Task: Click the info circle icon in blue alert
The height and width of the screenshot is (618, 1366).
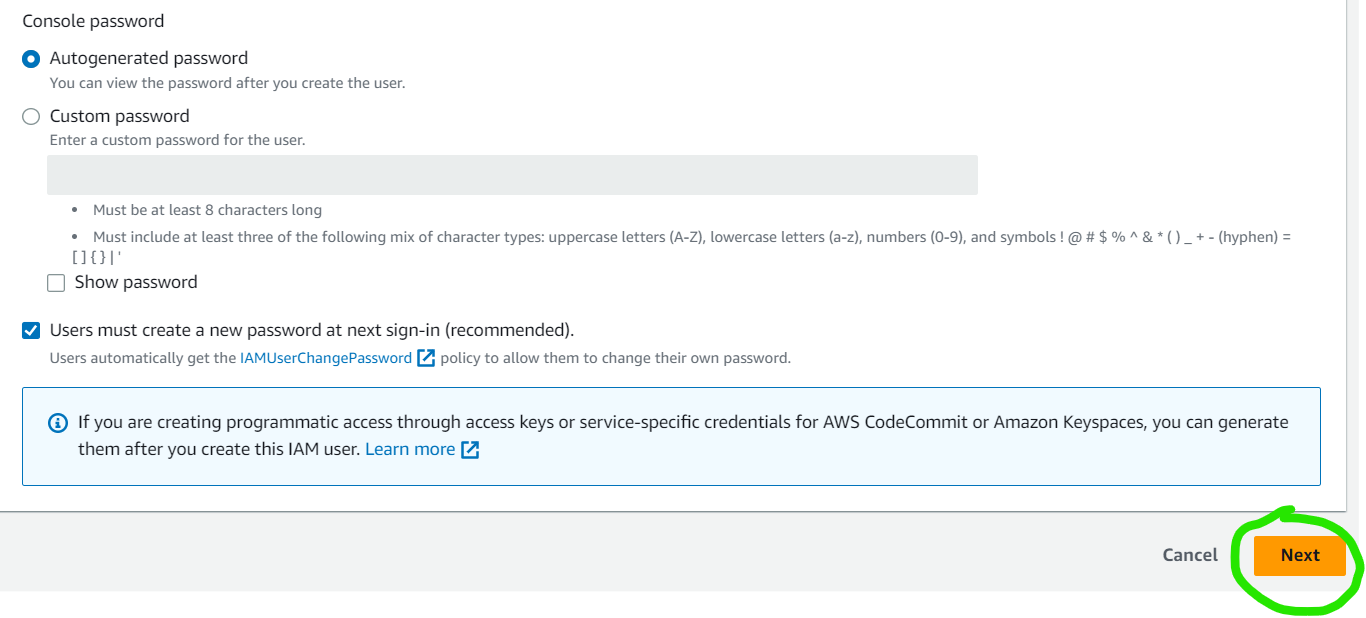Action: click(58, 423)
